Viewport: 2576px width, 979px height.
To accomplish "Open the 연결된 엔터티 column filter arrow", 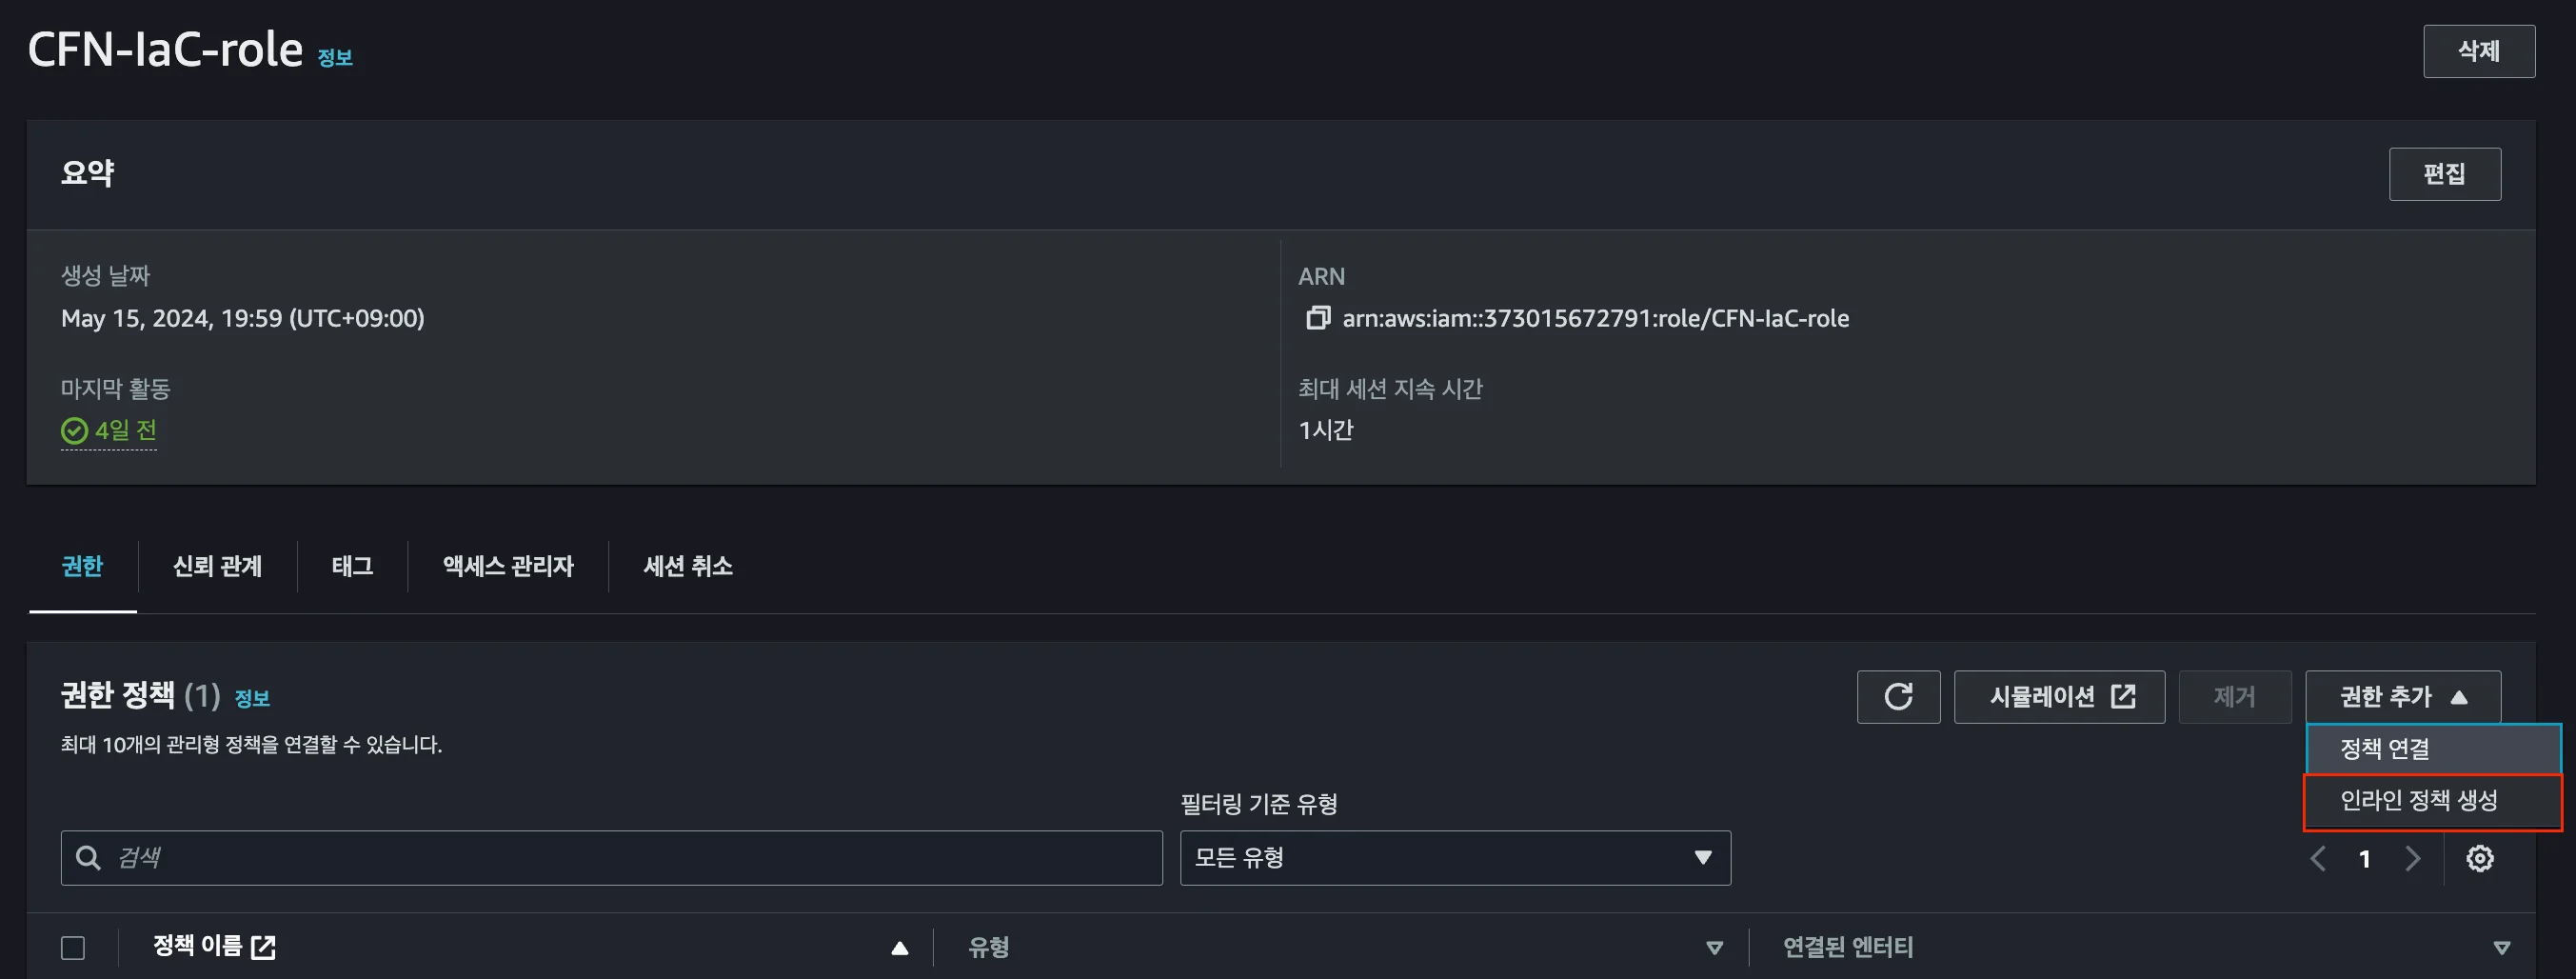I will pyautogui.click(x=2501, y=945).
